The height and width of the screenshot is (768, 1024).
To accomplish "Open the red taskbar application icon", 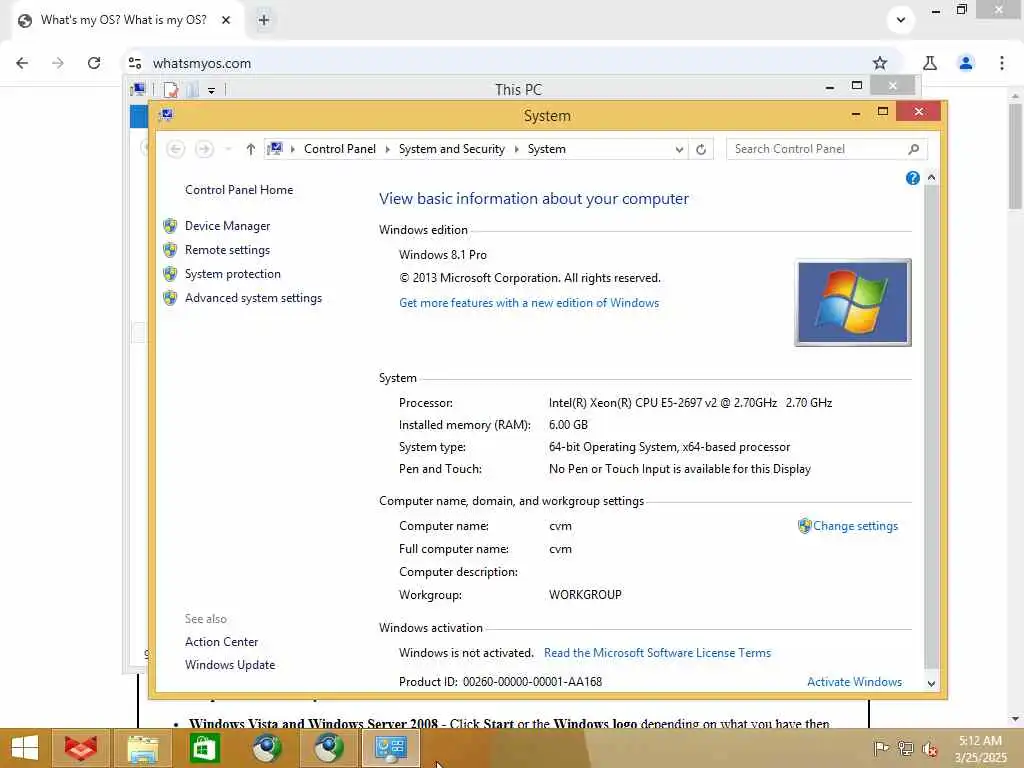I will (80, 748).
